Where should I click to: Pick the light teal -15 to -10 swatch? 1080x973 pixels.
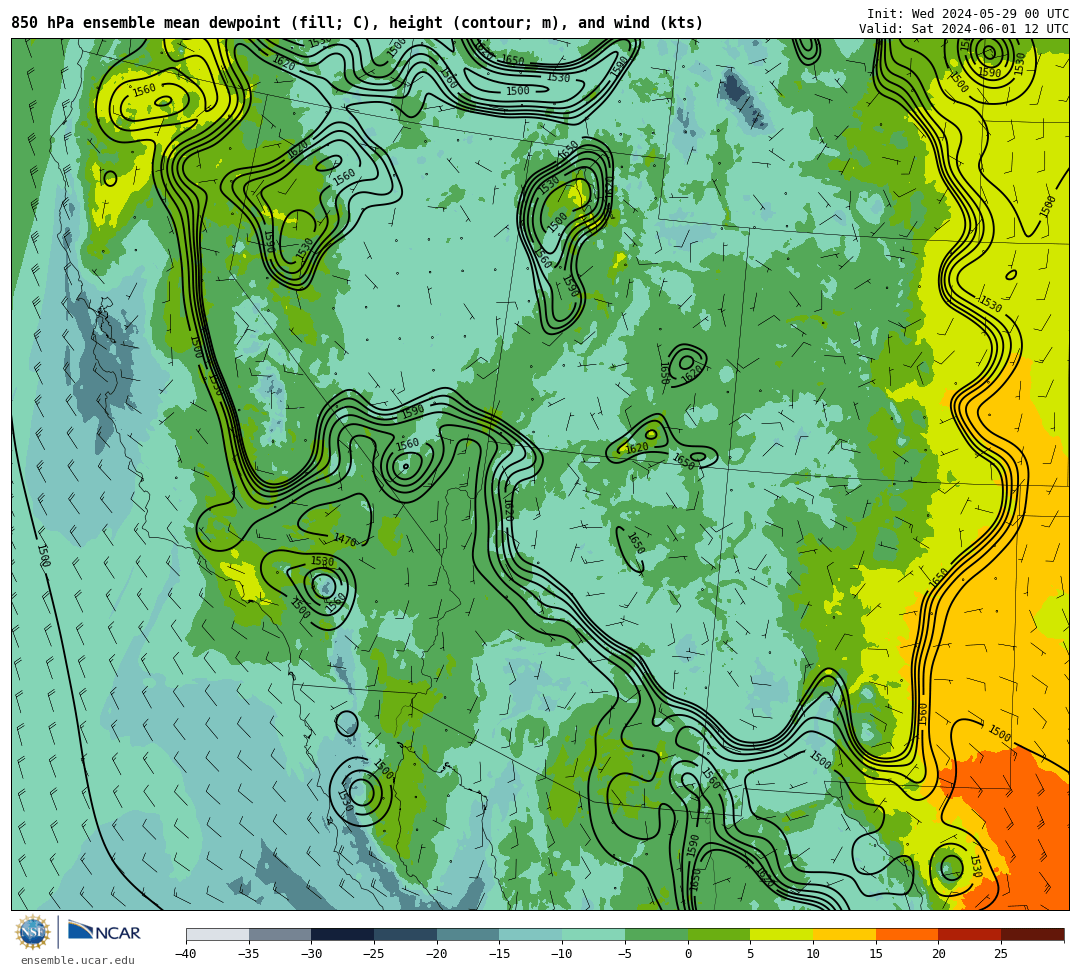[x=530, y=934]
